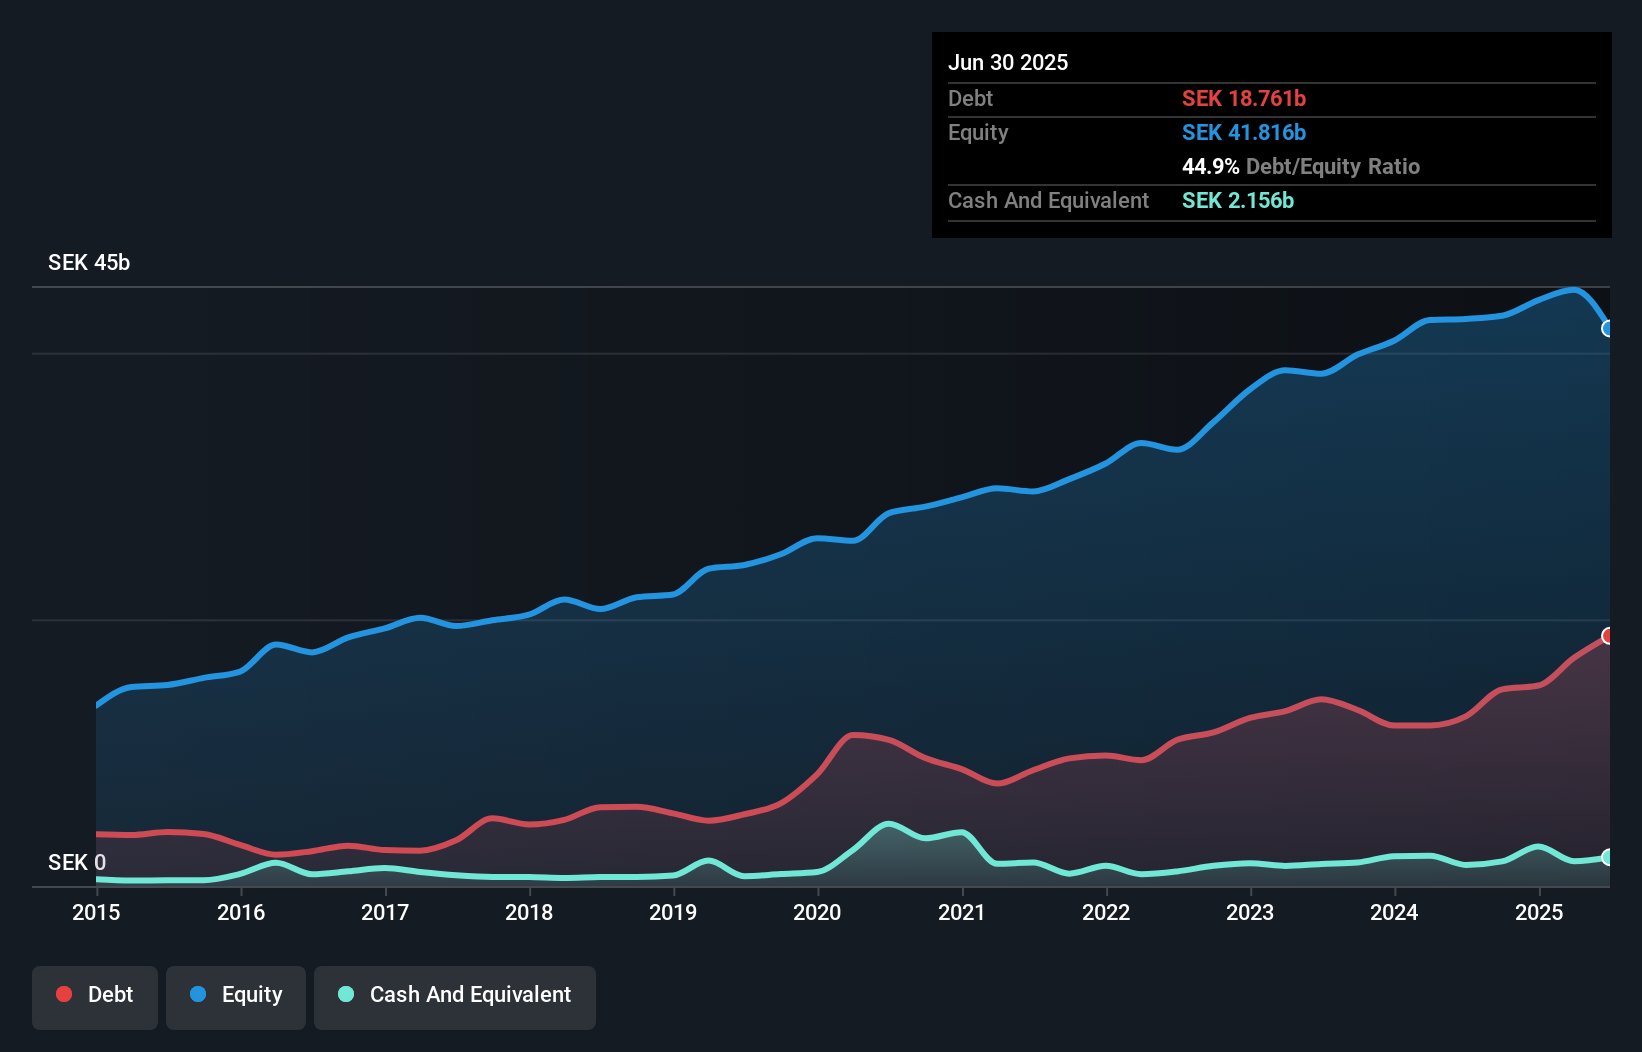Select the red Debt endpoint marker on chart
Viewport: 1642px width, 1052px height.
point(1608,635)
